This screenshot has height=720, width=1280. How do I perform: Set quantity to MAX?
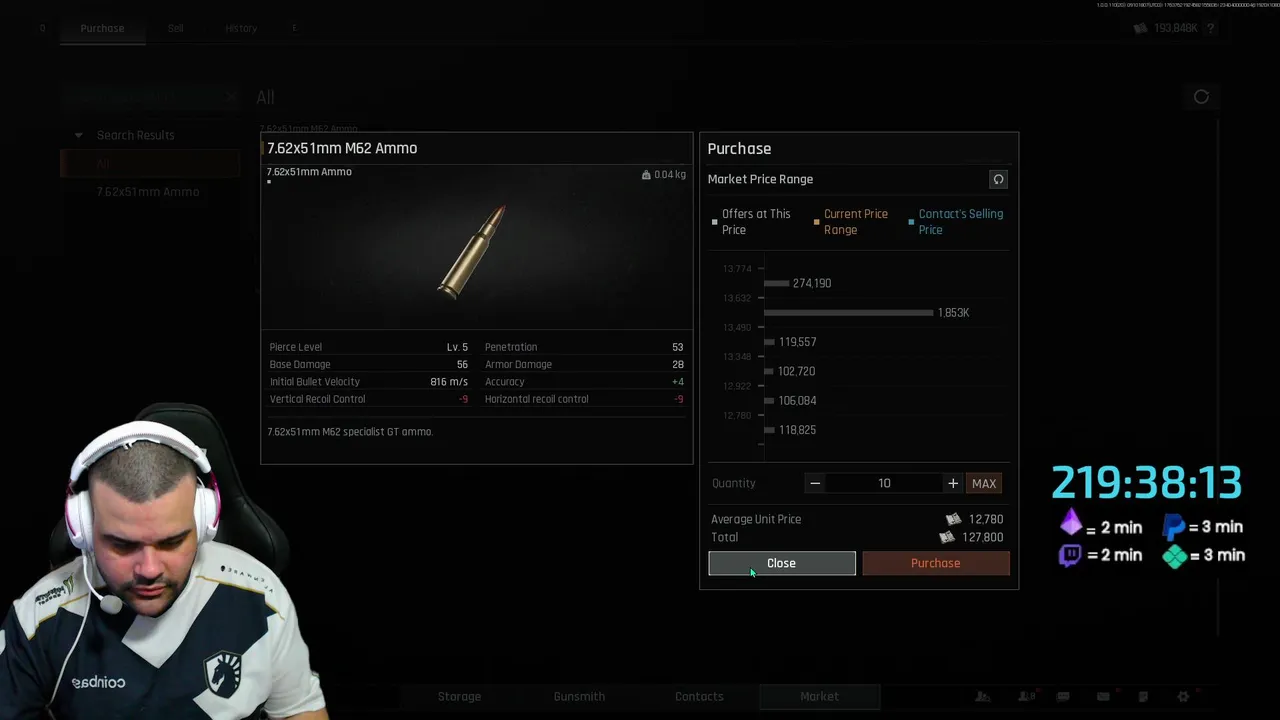[x=984, y=483]
